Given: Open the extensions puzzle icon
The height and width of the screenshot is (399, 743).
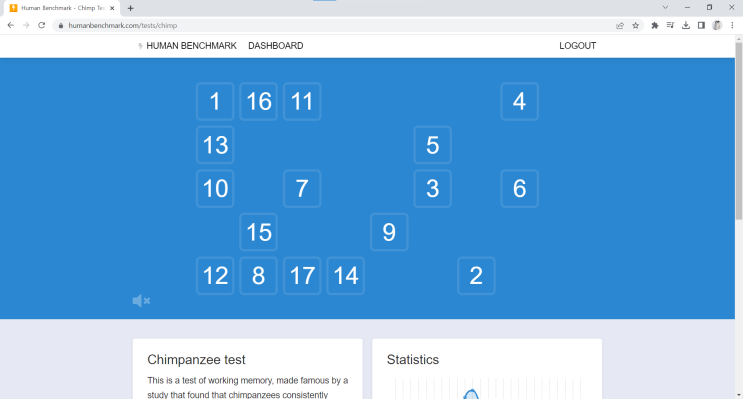Looking at the screenshot, I should (655, 26).
